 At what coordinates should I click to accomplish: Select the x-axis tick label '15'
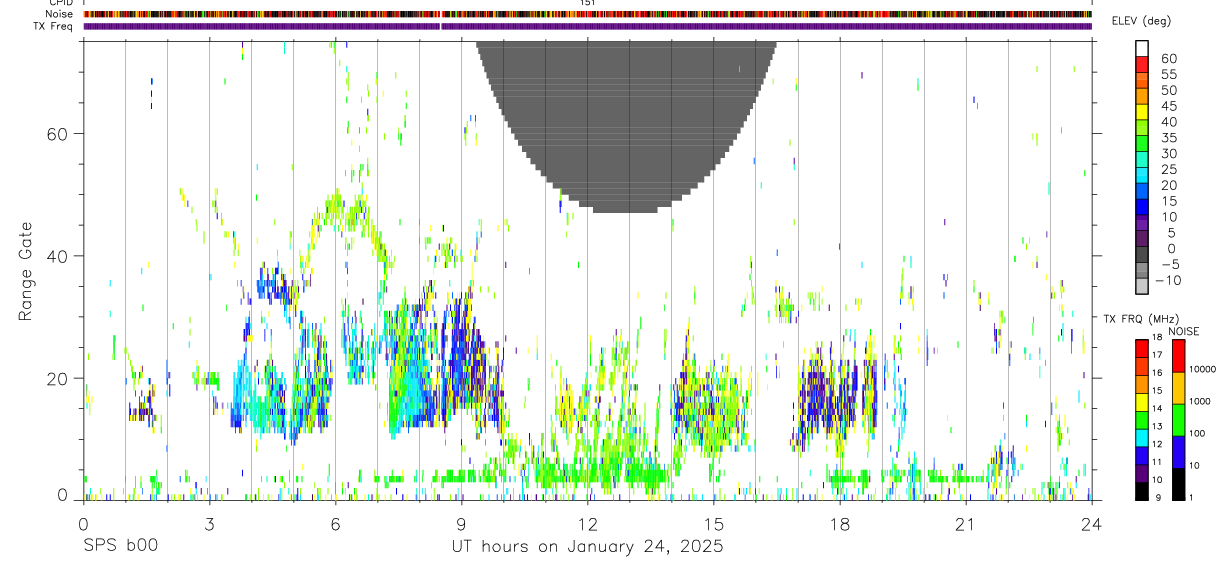tap(713, 524)
